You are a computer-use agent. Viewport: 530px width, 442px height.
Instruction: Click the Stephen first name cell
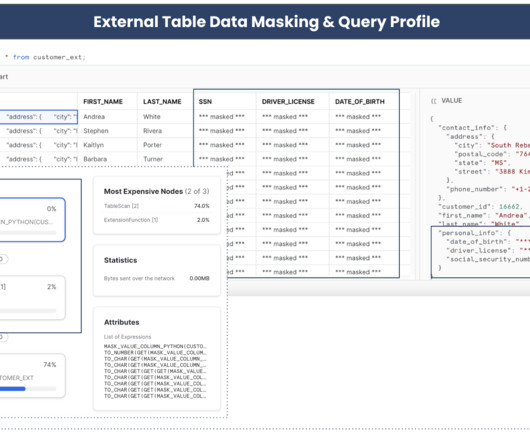click(107, 131)
